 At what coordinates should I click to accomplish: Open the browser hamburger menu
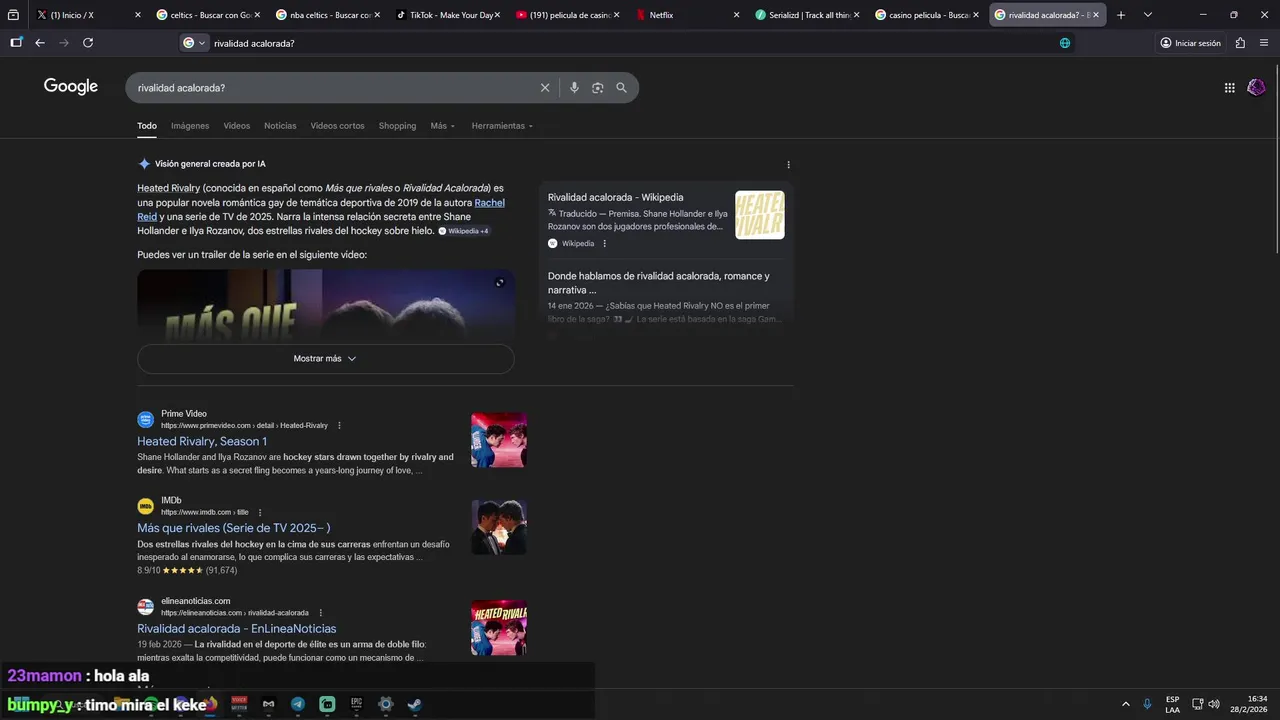click(1264, 43)
